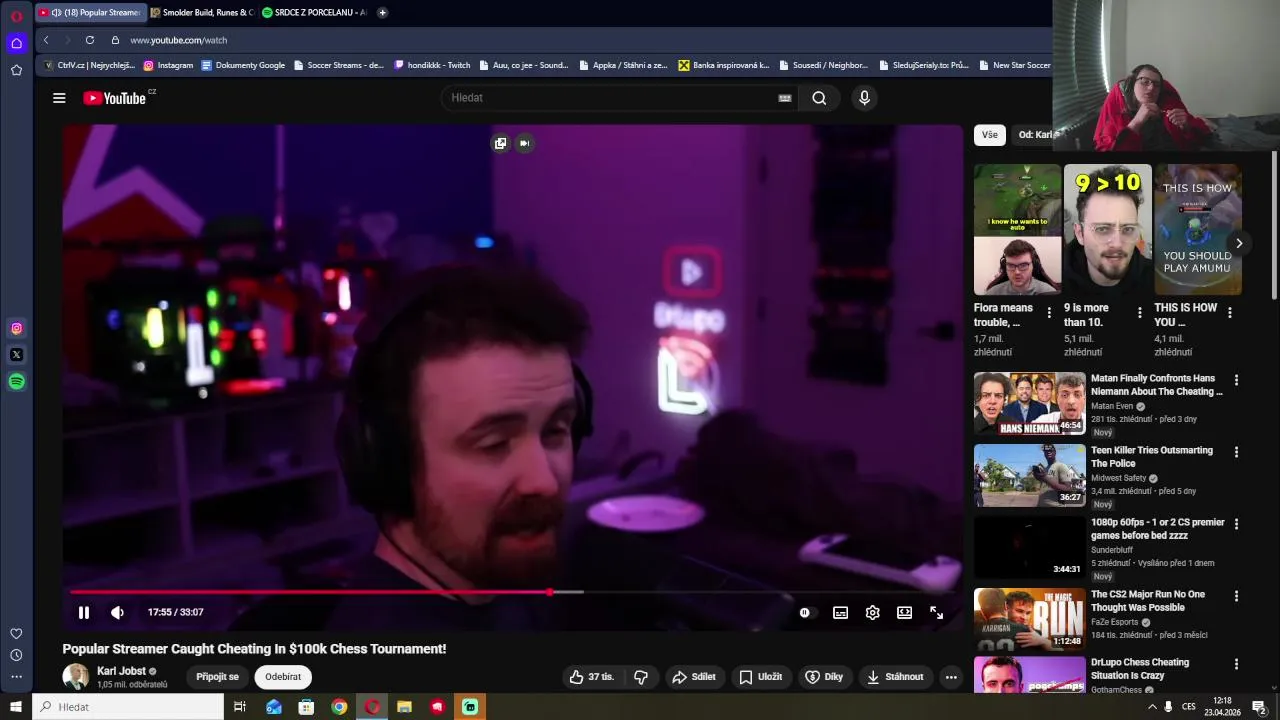Reload the current page
The width and height of the screenshot is (1280, 720).
coord(90,40)
